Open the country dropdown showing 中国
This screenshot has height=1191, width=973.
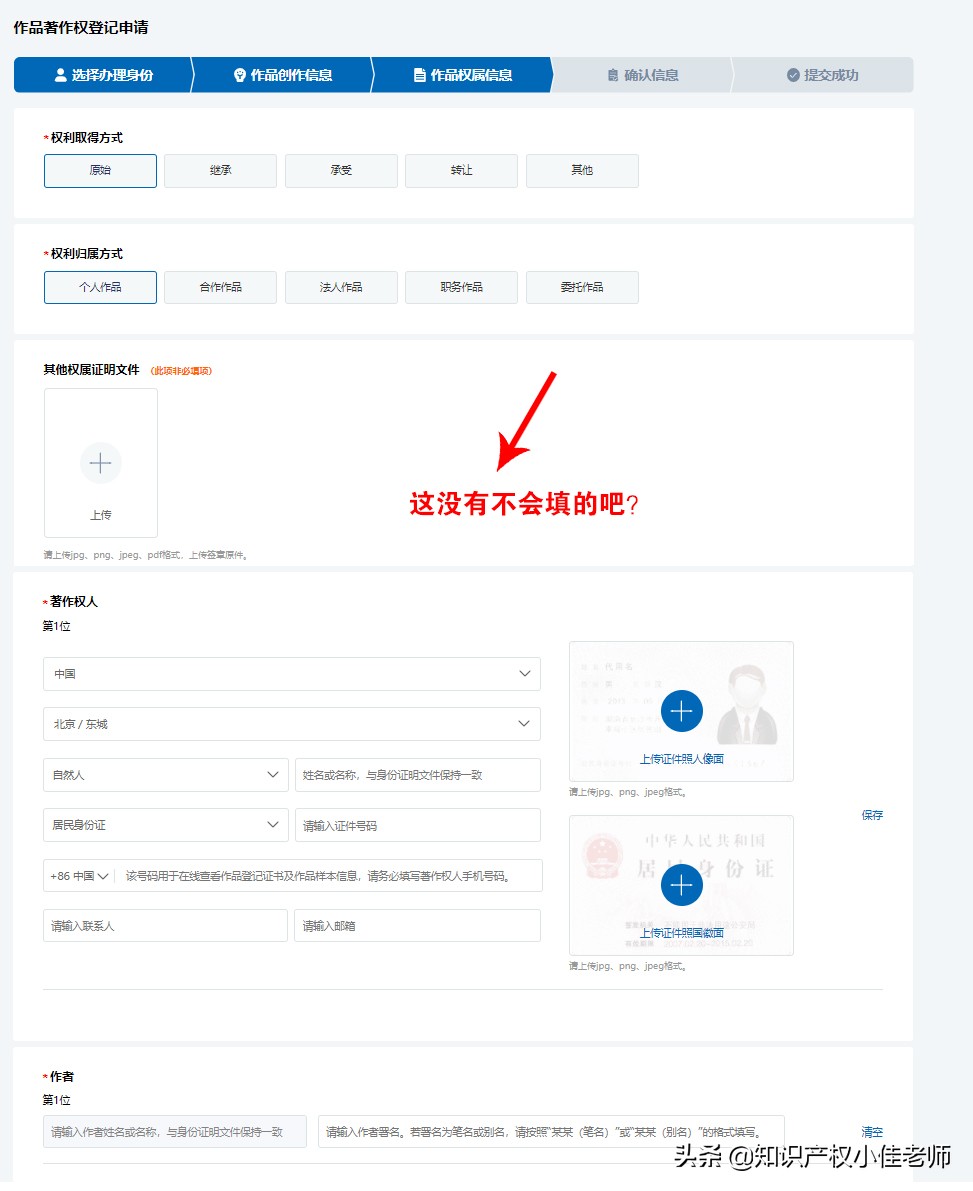[291, 673]
